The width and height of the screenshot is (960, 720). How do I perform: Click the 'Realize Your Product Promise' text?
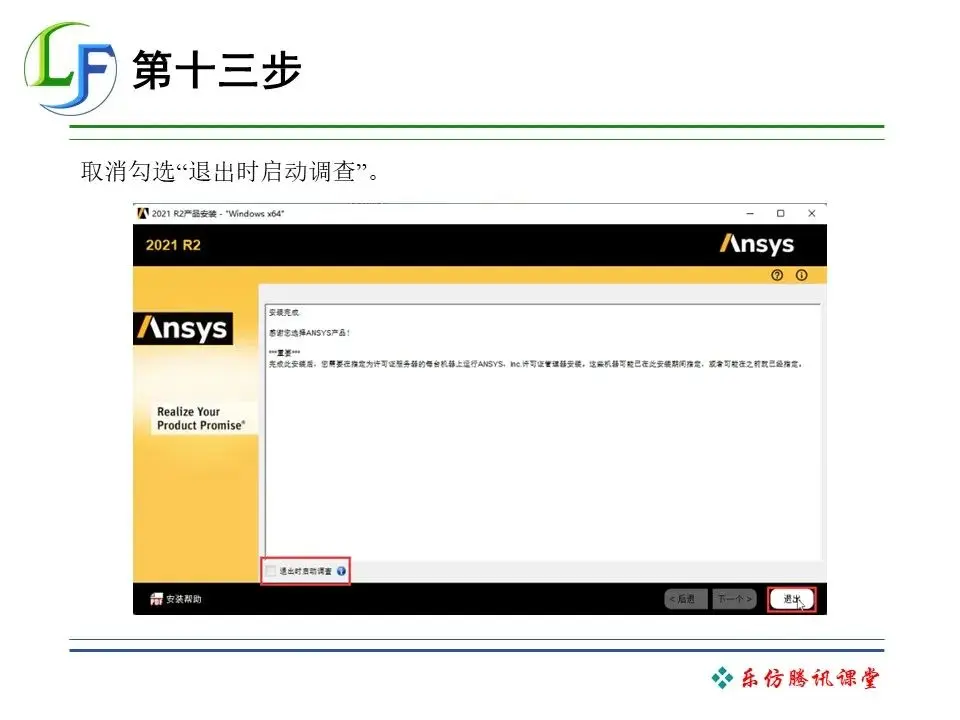pyautogui.click(x=201, y=419)
